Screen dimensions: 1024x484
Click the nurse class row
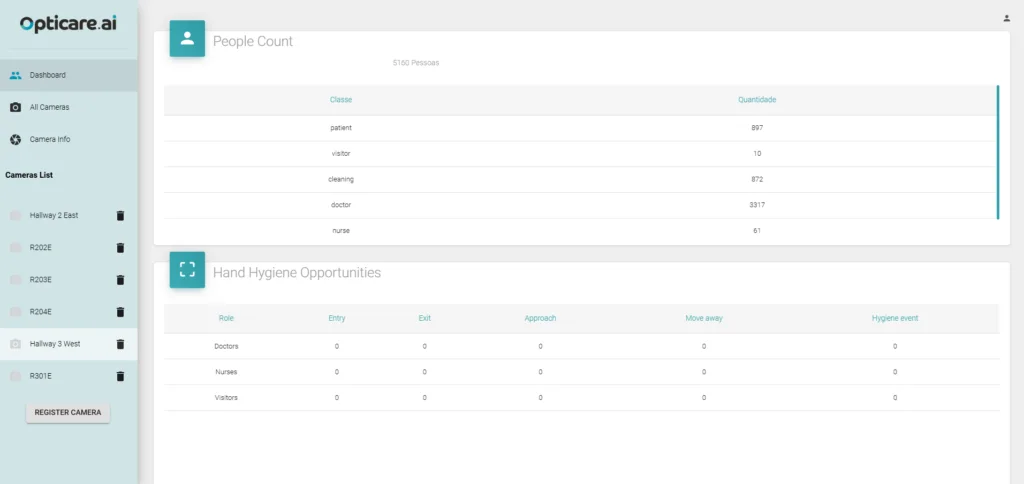[x=580, y=231]
